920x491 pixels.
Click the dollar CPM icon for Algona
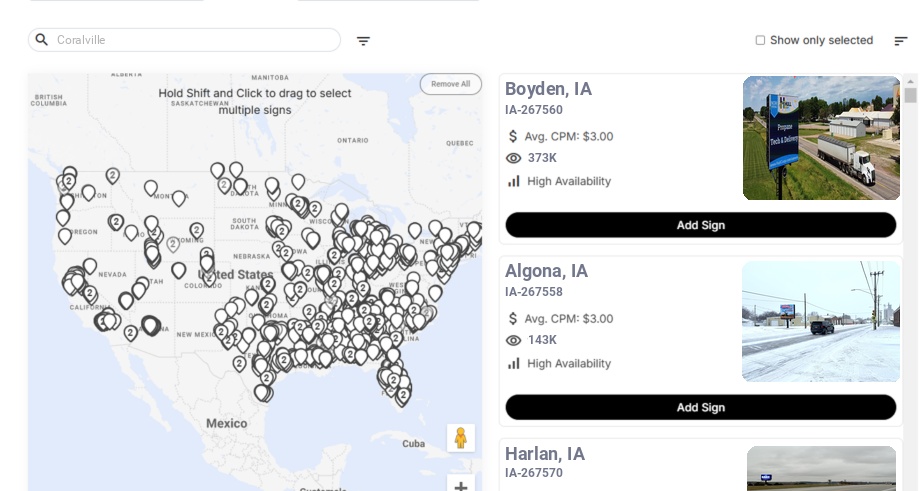(x=513, y=319)
